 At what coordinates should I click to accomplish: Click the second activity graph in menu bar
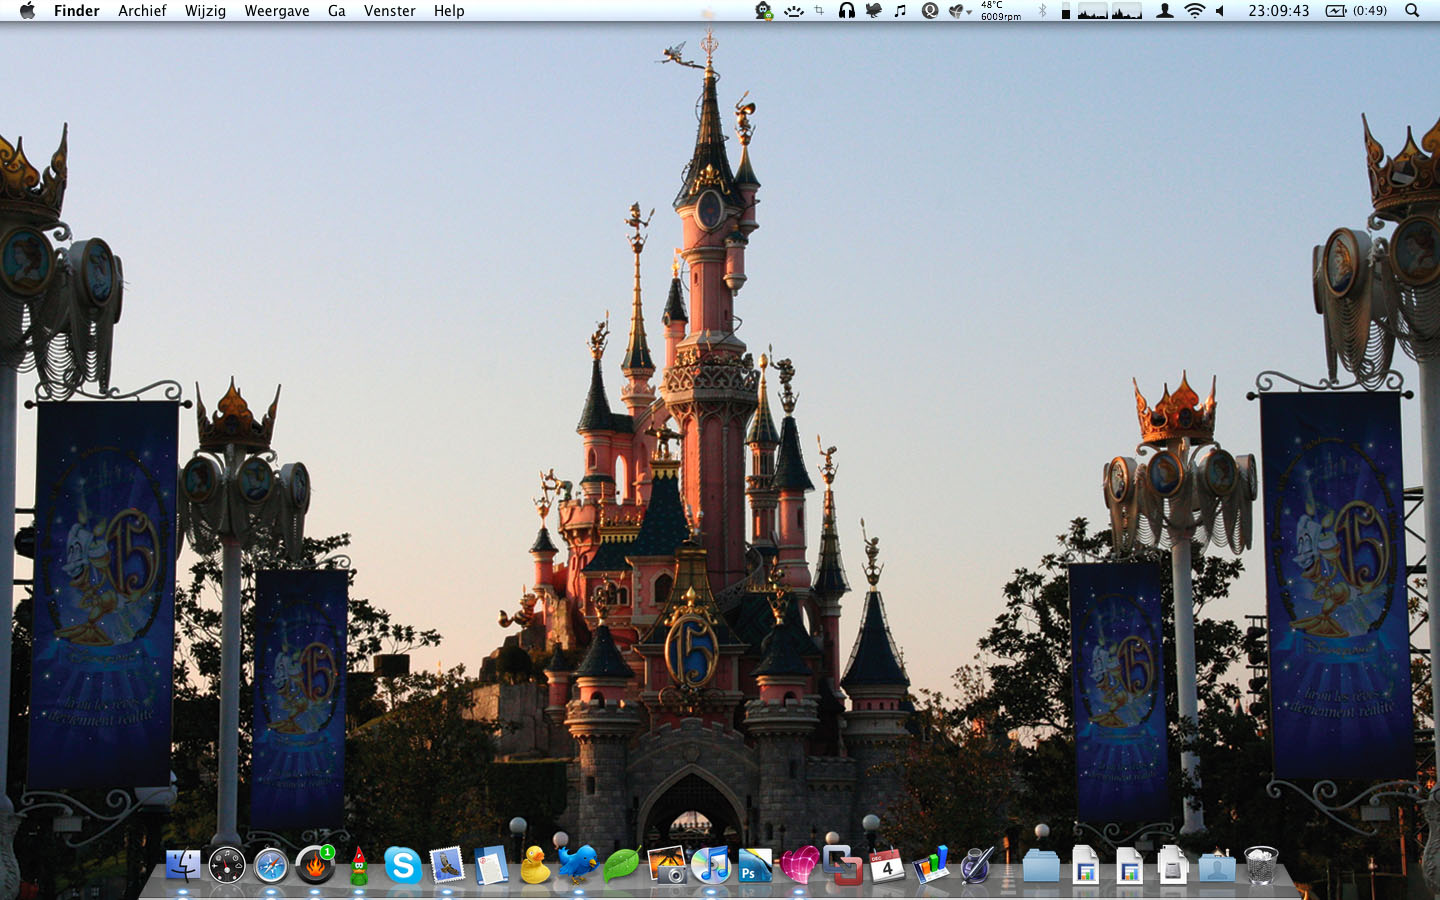tap(1127, 11)
